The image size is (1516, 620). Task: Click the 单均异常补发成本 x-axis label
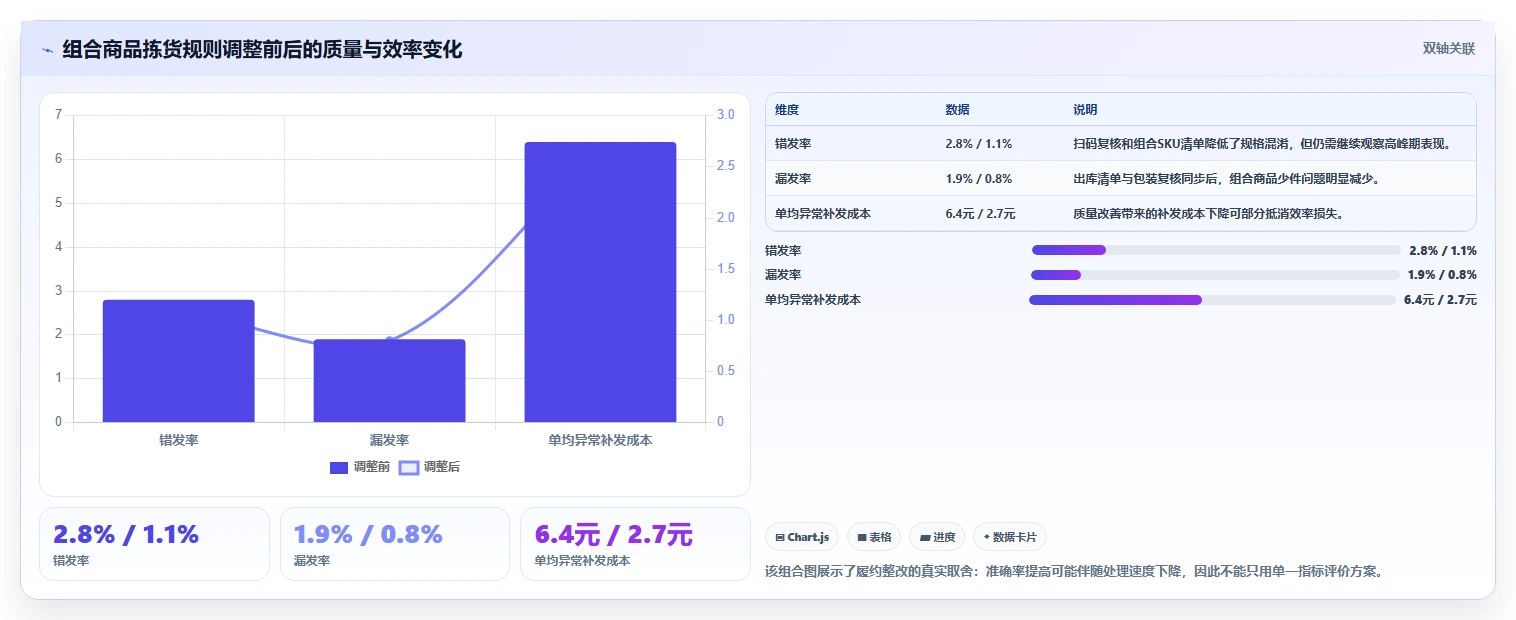click(x=601, y=440)
